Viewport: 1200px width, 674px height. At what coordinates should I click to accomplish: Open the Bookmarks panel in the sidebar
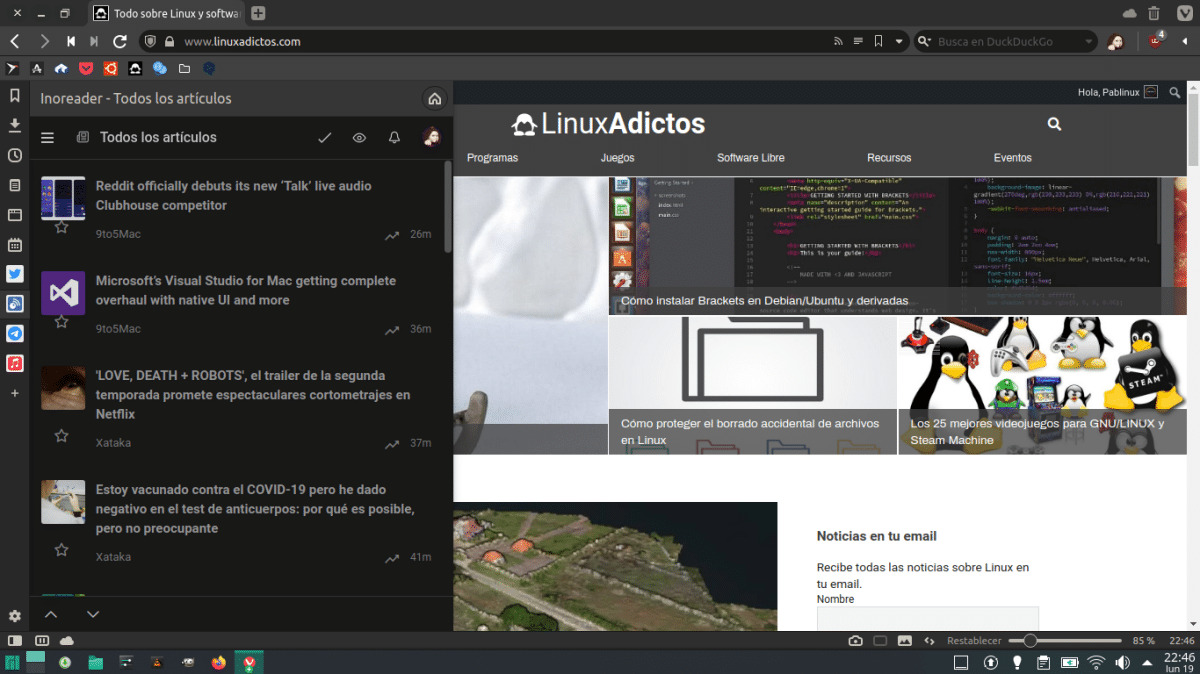(x=15, y=96)
